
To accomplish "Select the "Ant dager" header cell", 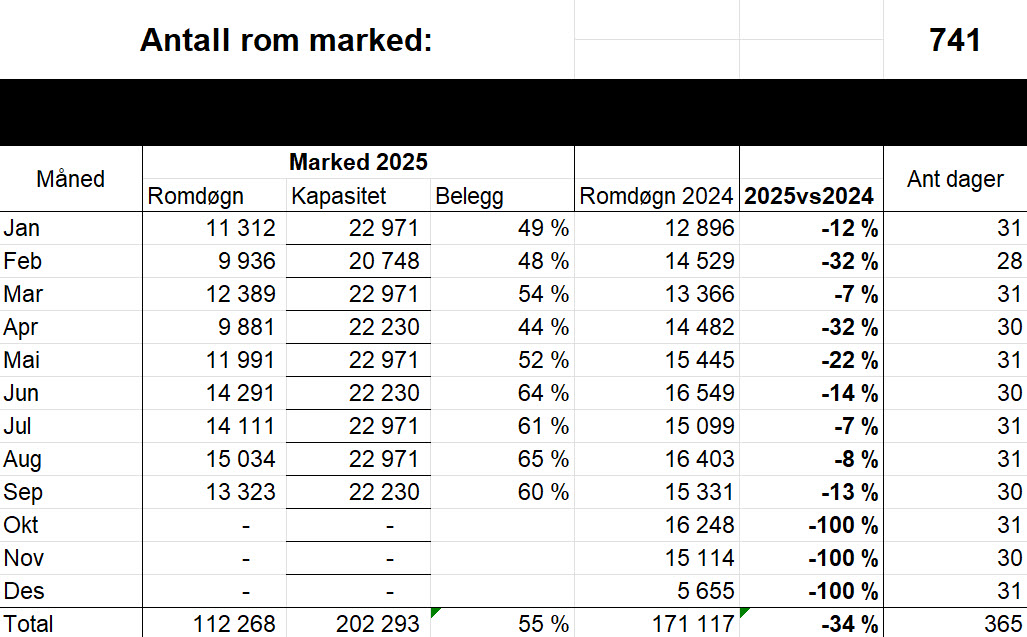I will [x=954, y=179].
